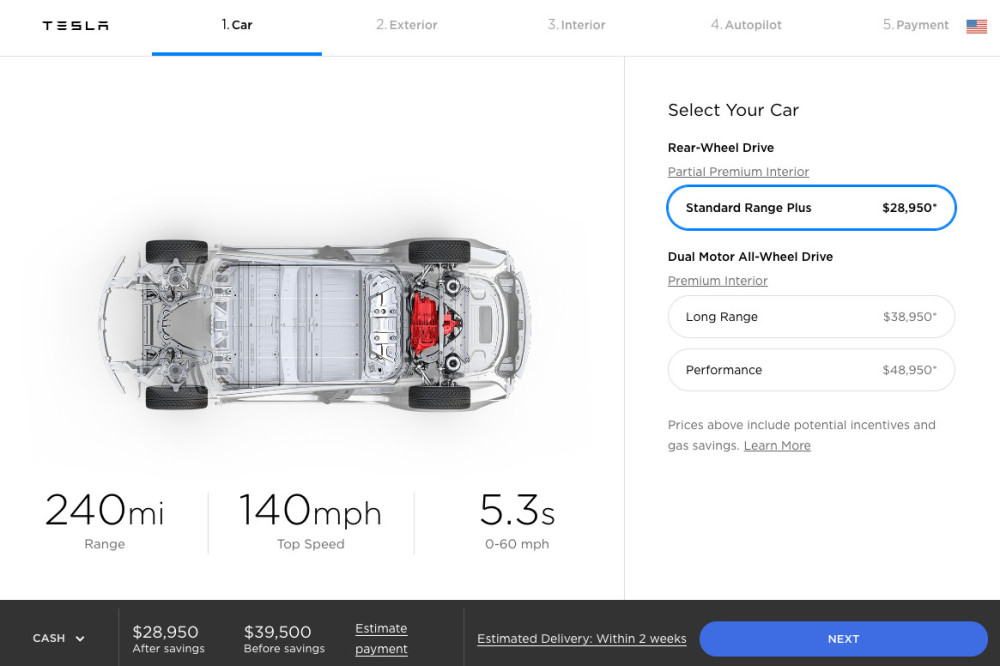Click the Premium Interior link
Screen dimensions: 1000x666
tap(717, 281)
